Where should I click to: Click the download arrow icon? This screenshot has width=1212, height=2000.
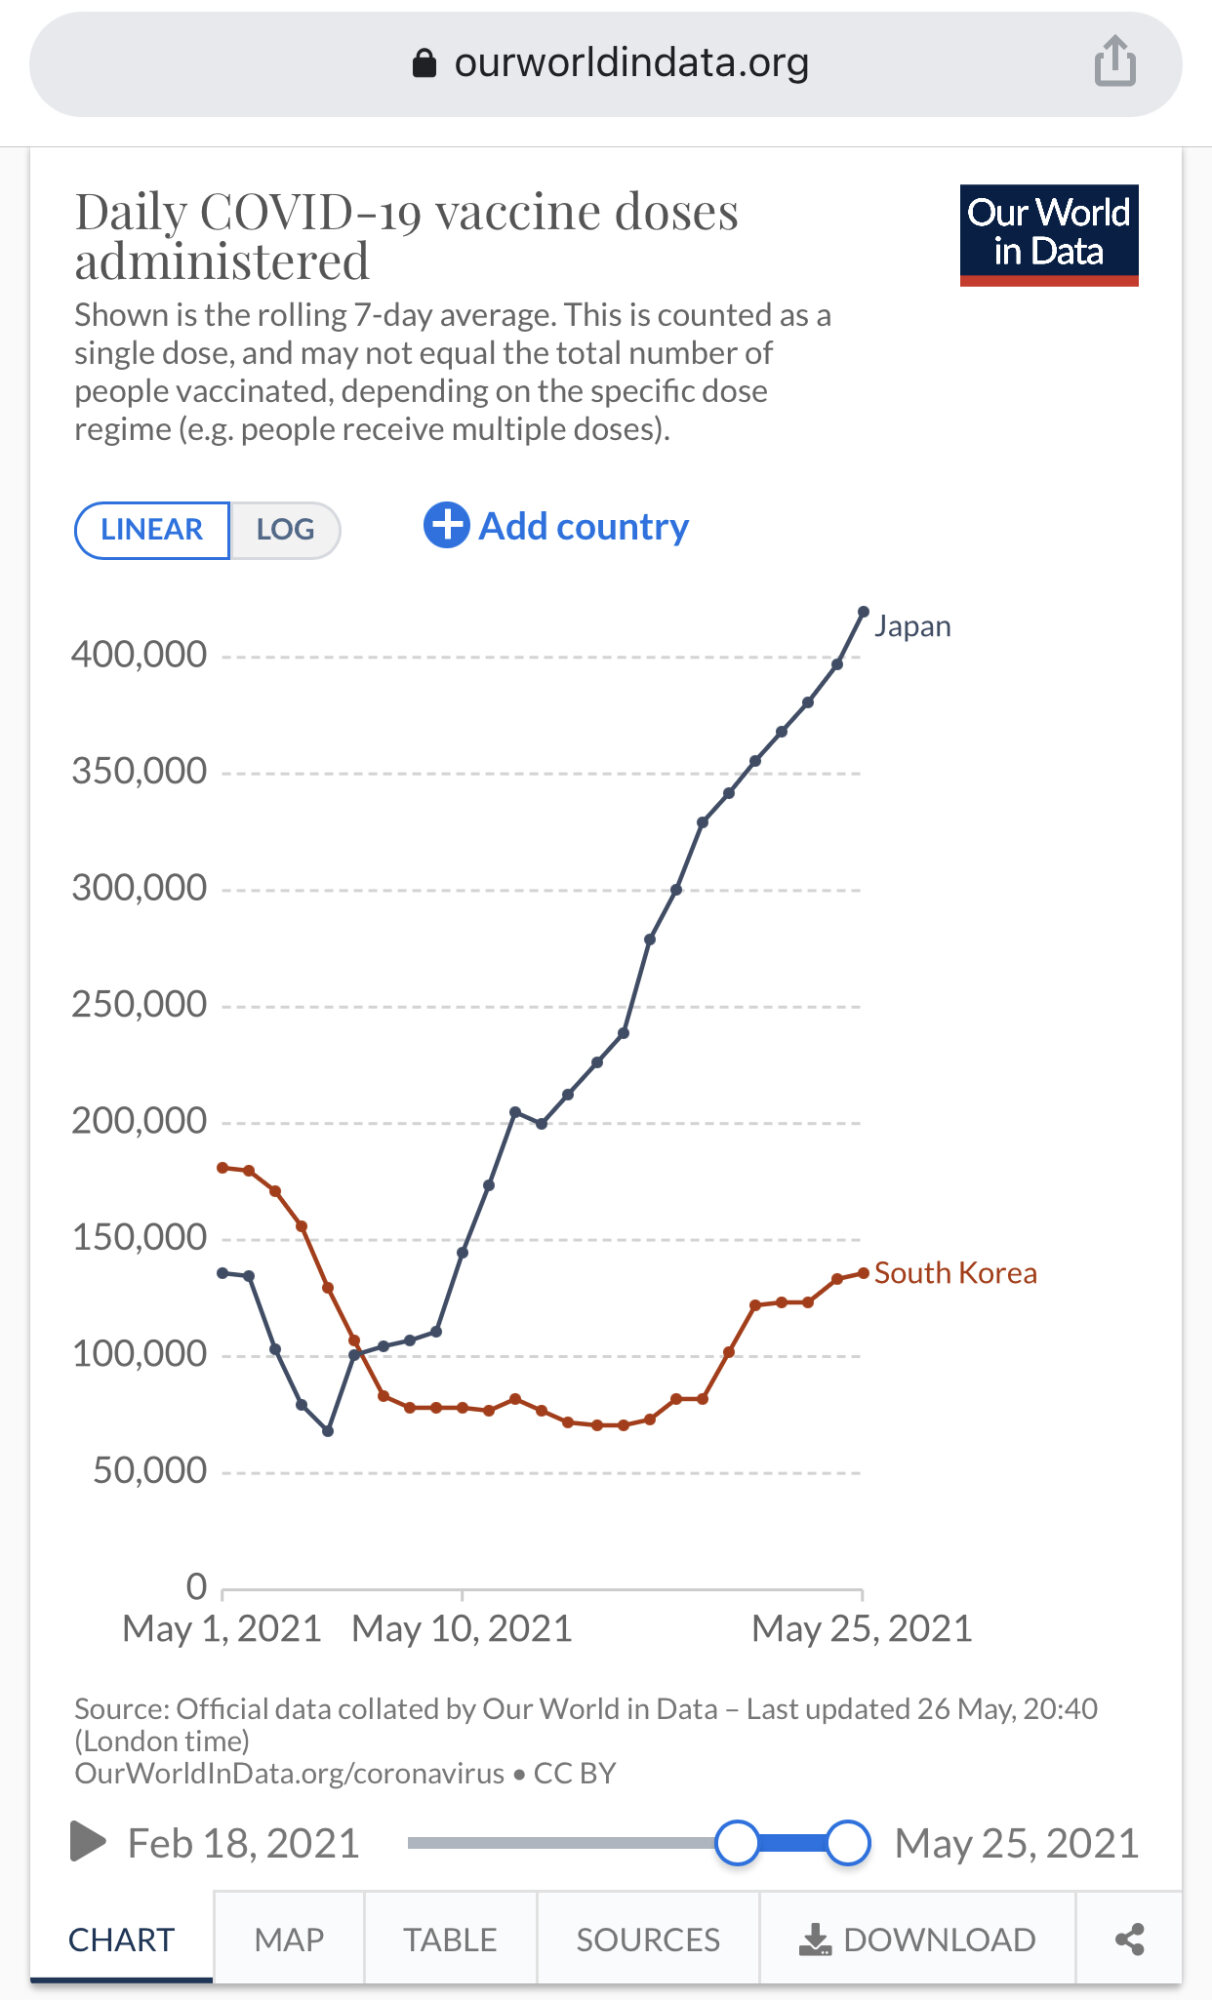click(815, 1939)
